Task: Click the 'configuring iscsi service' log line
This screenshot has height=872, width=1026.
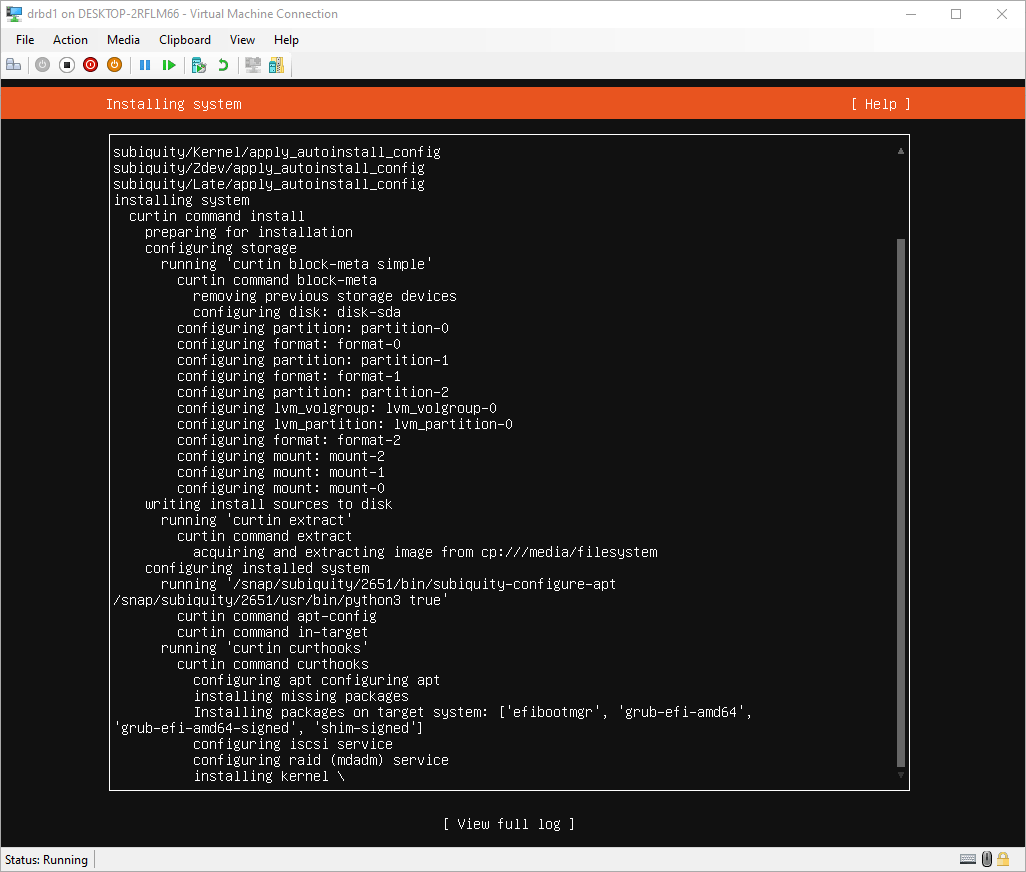Action: coord(292,744)
